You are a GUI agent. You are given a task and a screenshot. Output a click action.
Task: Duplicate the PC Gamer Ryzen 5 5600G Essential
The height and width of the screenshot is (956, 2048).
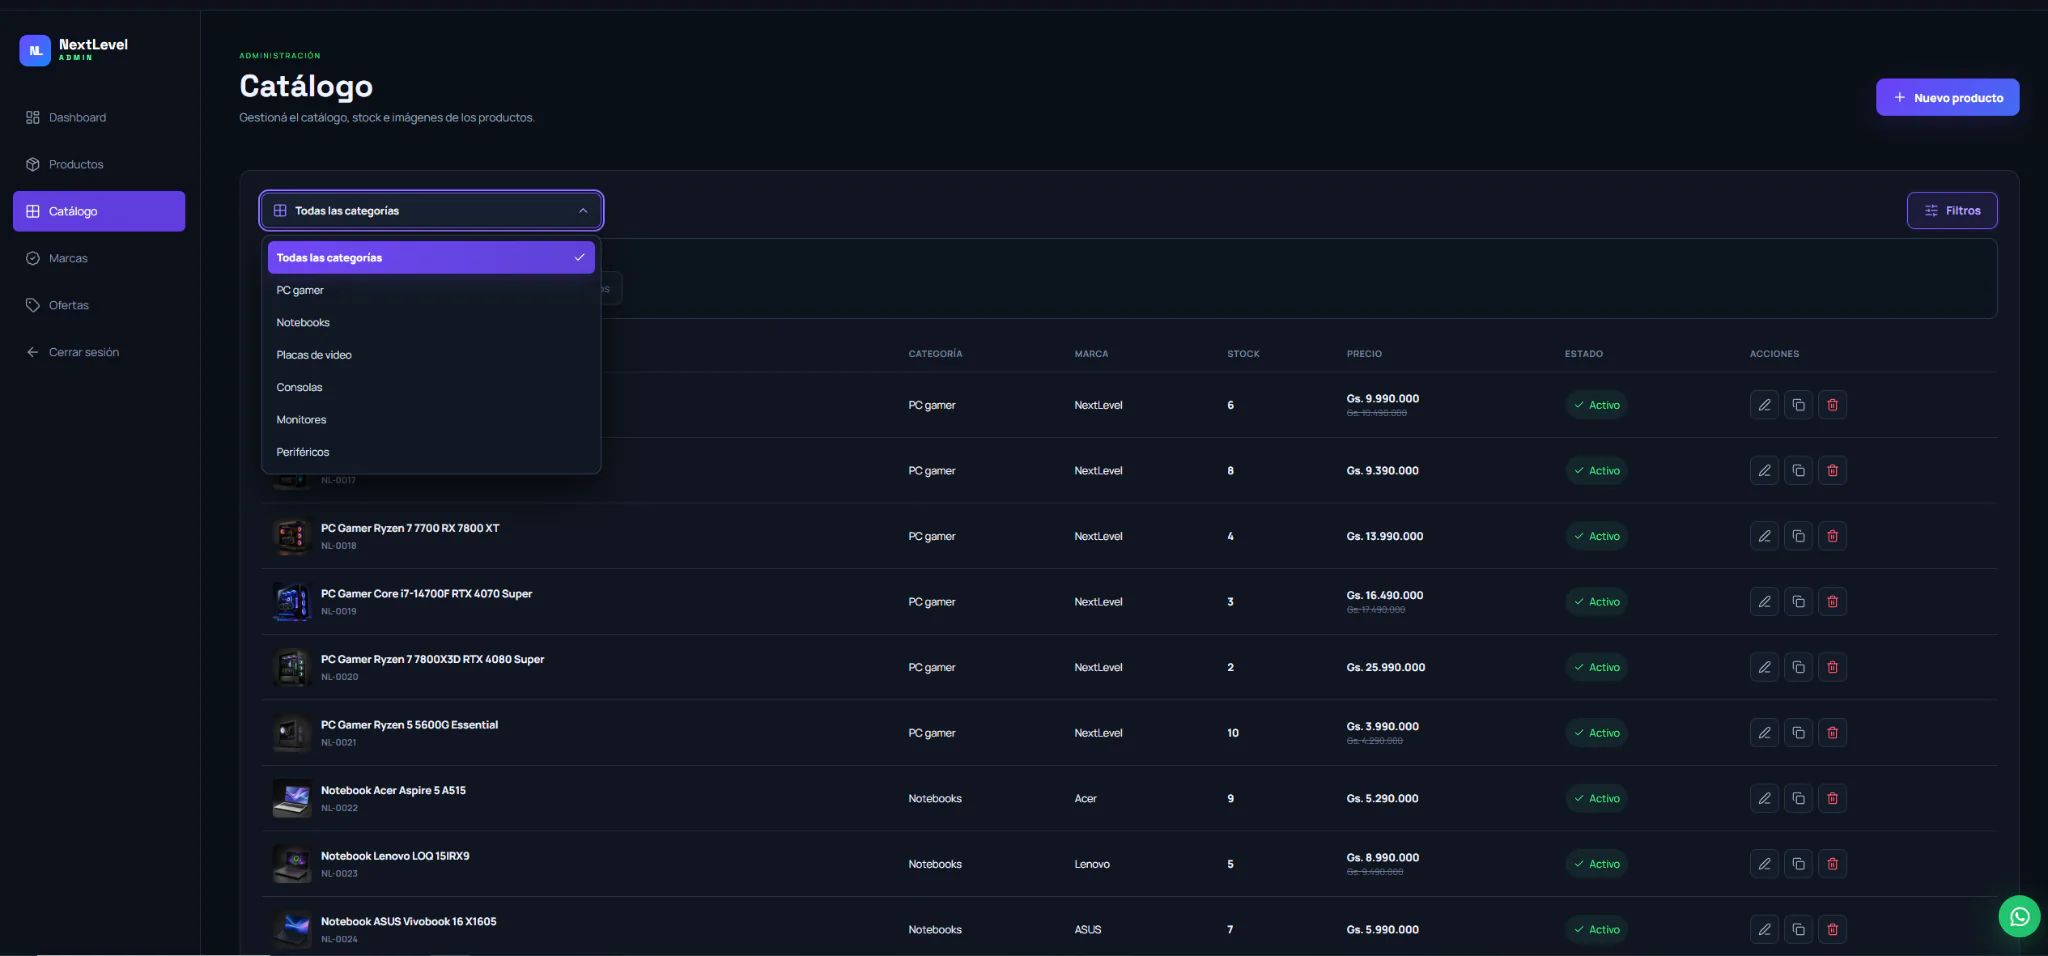[x=1798, y=733]
